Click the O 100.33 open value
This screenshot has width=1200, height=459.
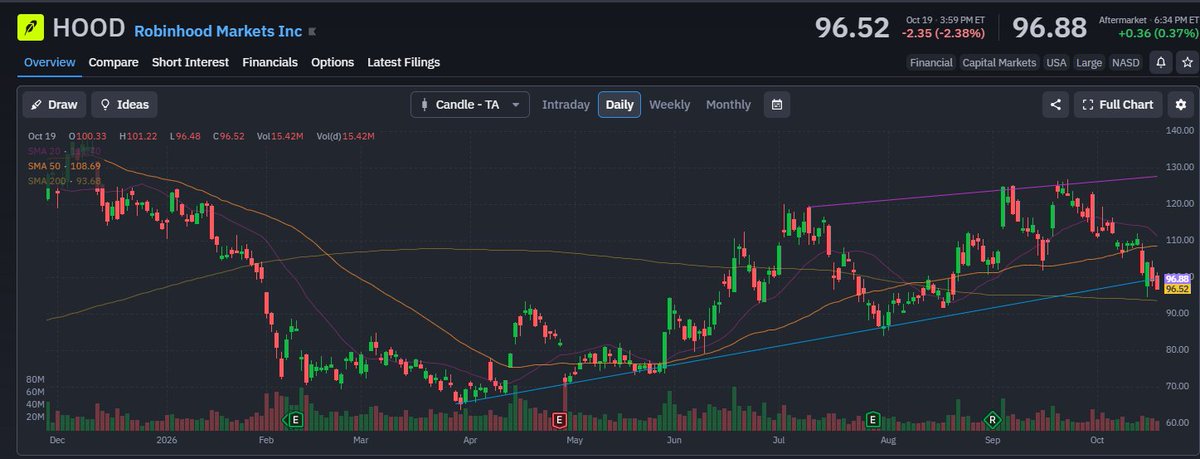pyautogui.click(x=87, y=136)
